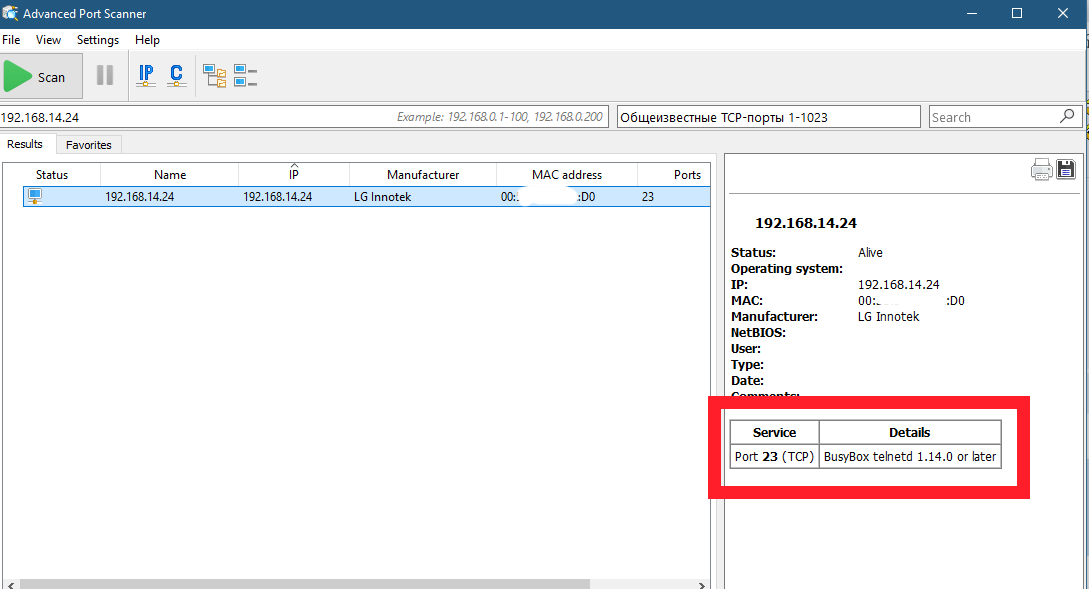This screenshot has width=1089, height=600.
Task: Click the collapse all list icon
Action: point(245,76)
